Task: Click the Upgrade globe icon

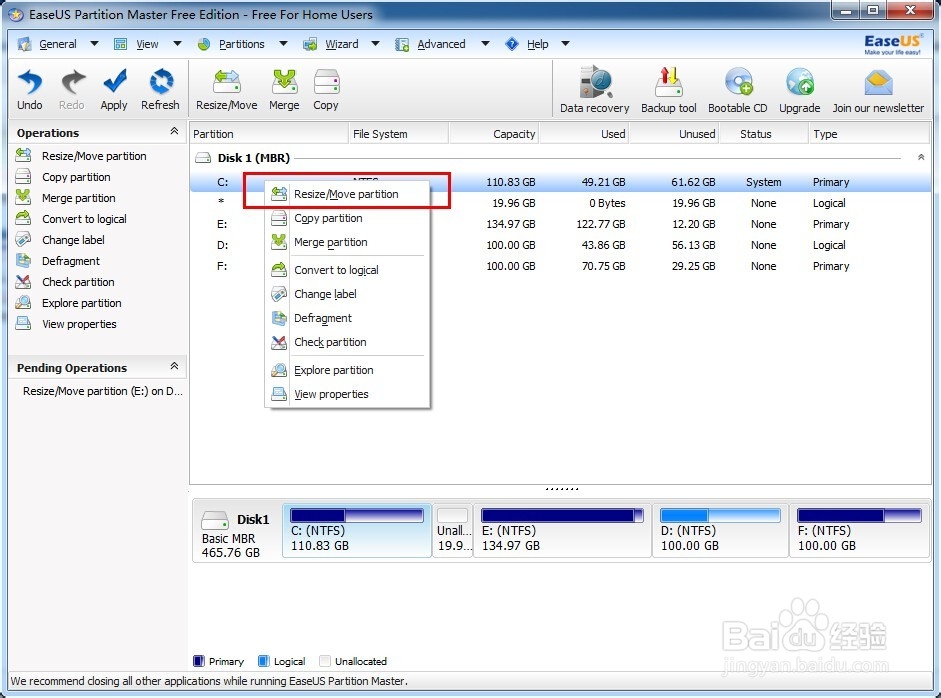Action: coord(800,82)
